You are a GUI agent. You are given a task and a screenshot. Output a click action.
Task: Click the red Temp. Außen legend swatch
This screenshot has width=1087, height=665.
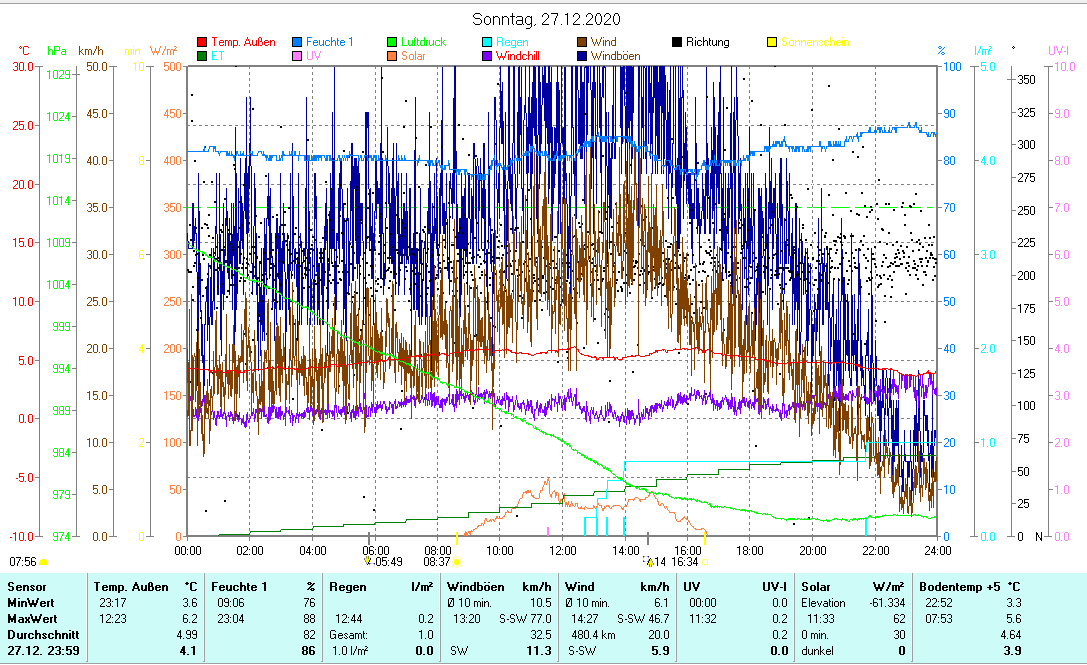pos(203,43)
